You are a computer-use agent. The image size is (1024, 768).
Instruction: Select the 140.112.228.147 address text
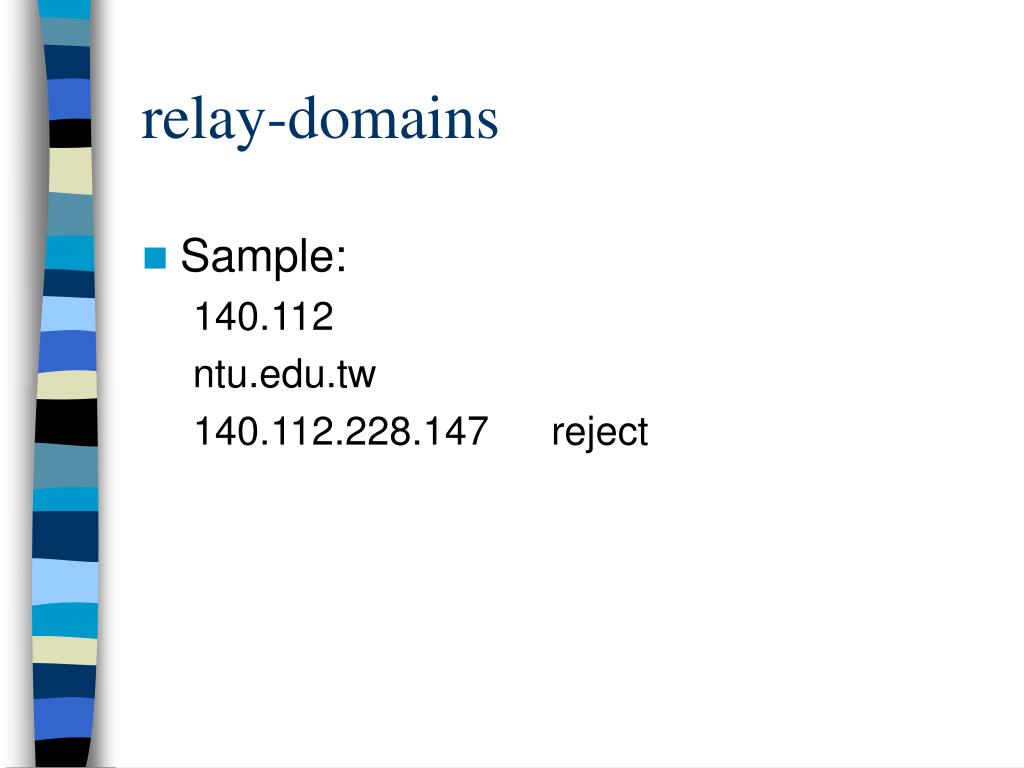(x=341, y=431)
